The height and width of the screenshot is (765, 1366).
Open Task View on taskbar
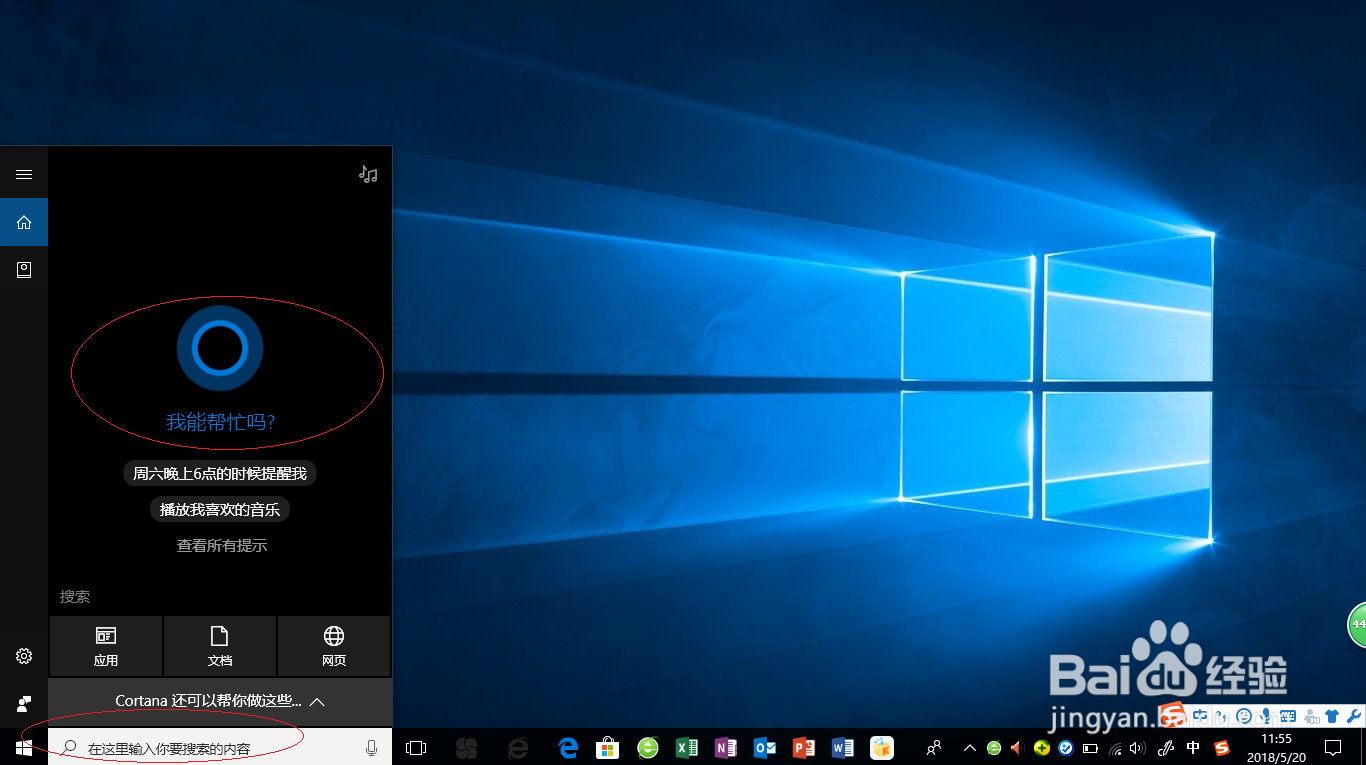[x=416, y=748]
